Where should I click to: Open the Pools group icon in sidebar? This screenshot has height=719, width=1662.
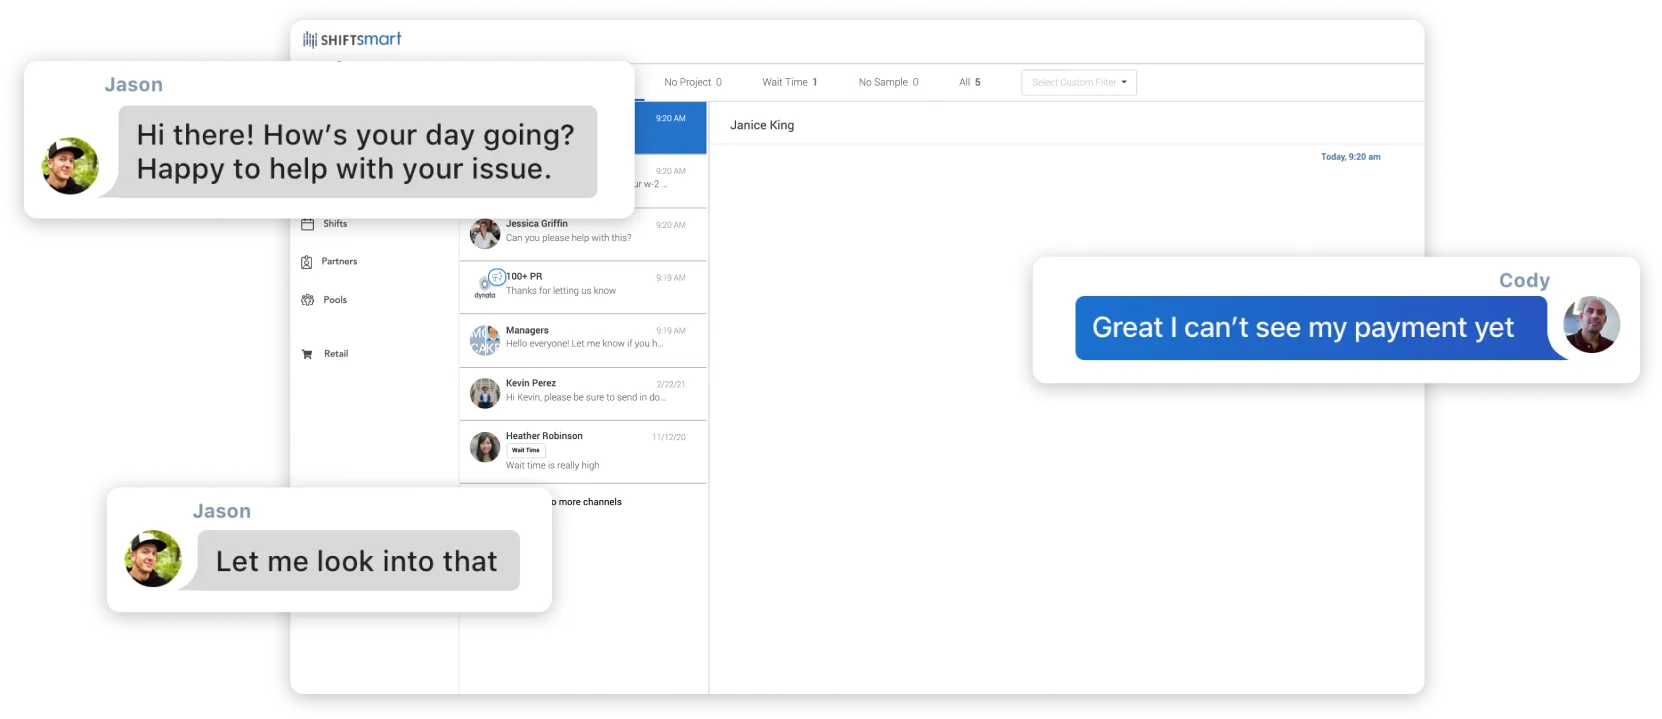pos(308,300)
